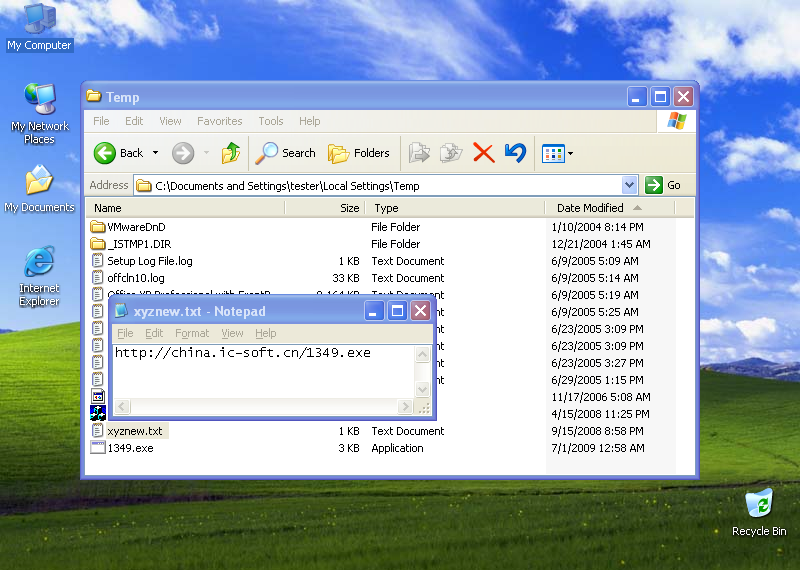The height and width of the screenshot is (570, 800).
Task: Click the Temp folder title bar icon
Action: click(x=94, y=96)
